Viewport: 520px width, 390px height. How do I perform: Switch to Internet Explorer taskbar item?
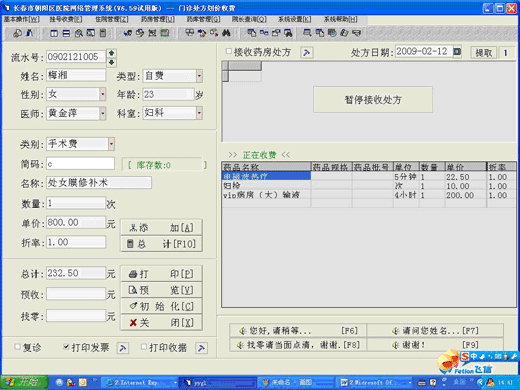point(140,383)
